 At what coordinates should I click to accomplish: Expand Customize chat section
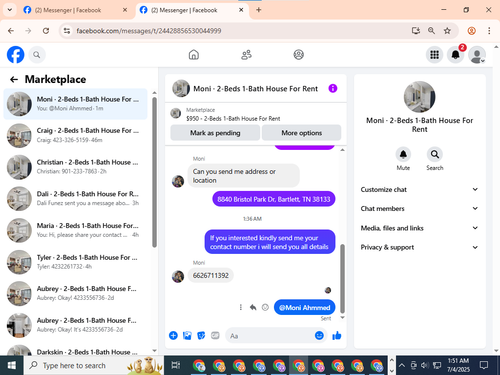point(419,189)
